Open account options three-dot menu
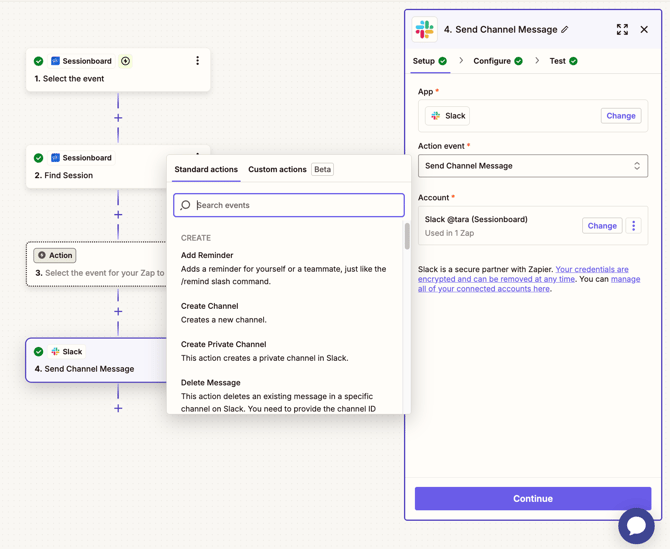The width and height of the screenshot is (670, 549). (634, 226)
